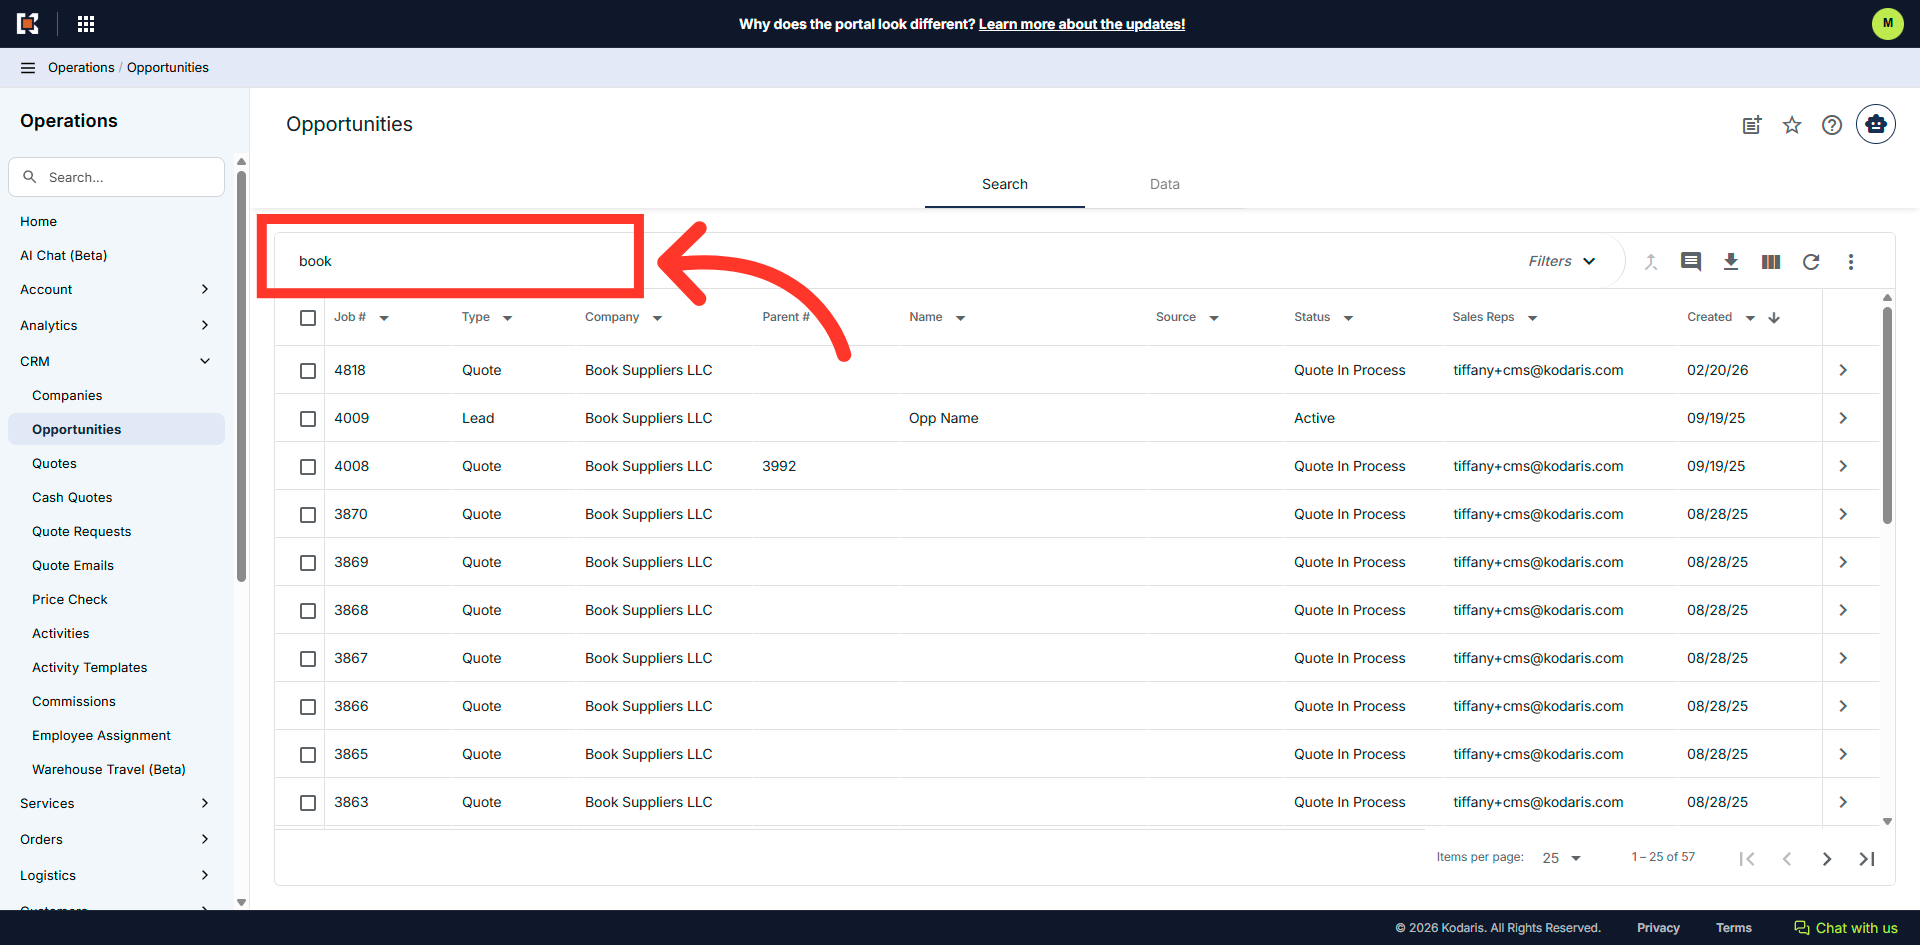Go to next results page
Screen dimensions: 1920x945
tap(1827, 859)
